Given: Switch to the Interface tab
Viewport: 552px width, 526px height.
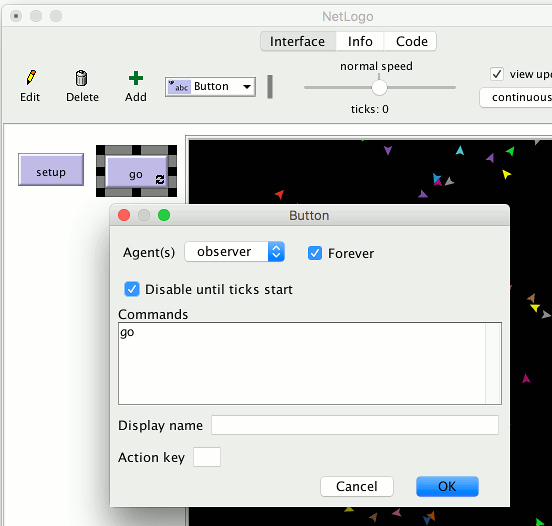Looking at the screenshot, I should pos(297,42).
